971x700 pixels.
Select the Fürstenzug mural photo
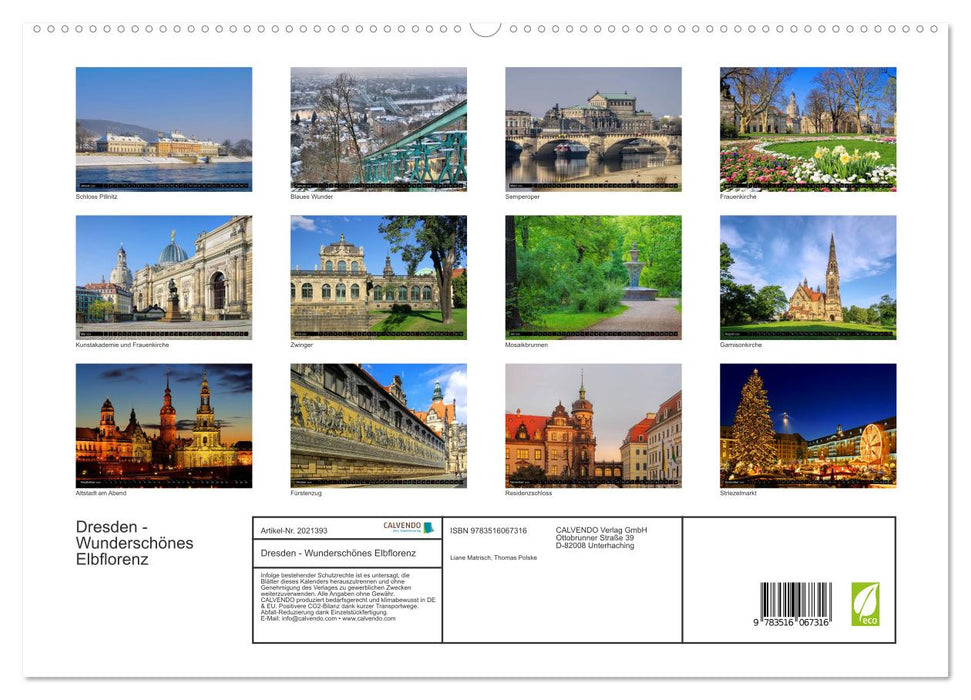378,425
